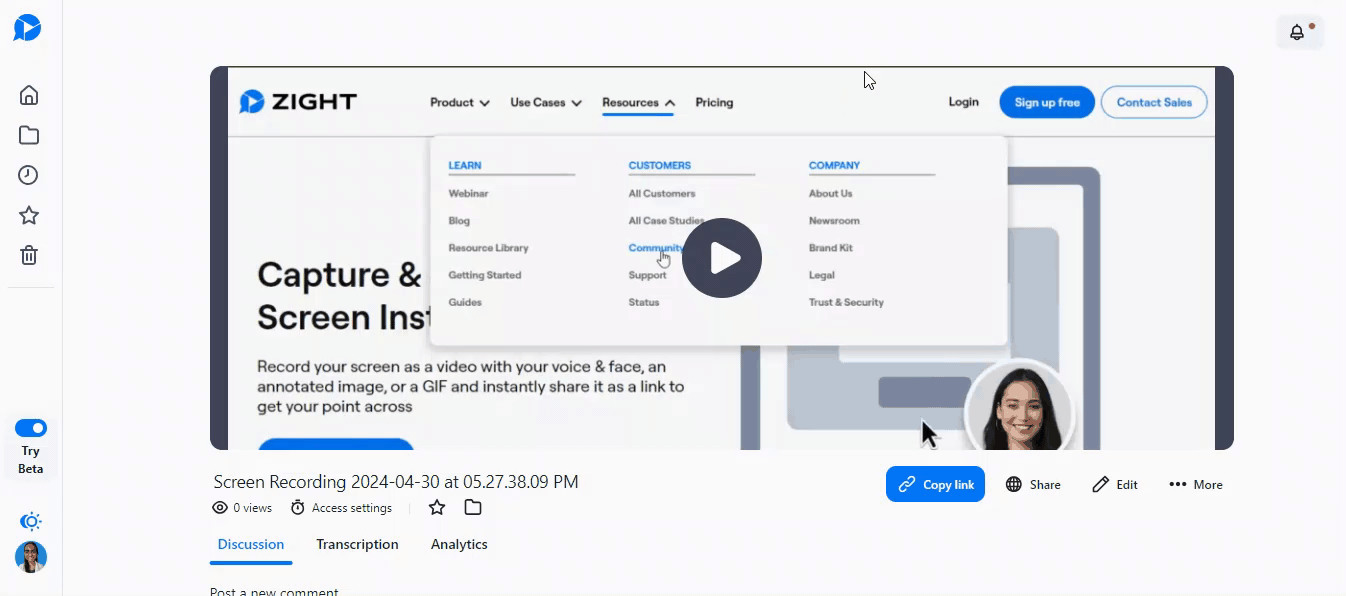Open the notifications bell
This screenshot has height=596, width=1346.
pos(1299,32)
